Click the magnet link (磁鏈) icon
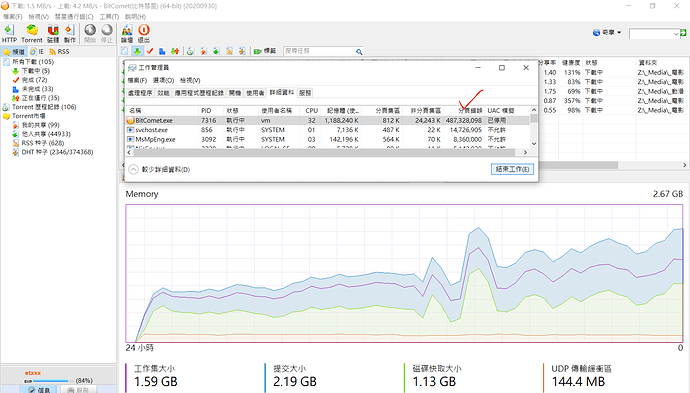Screen dimensions: 690x393 coord(53,33)
